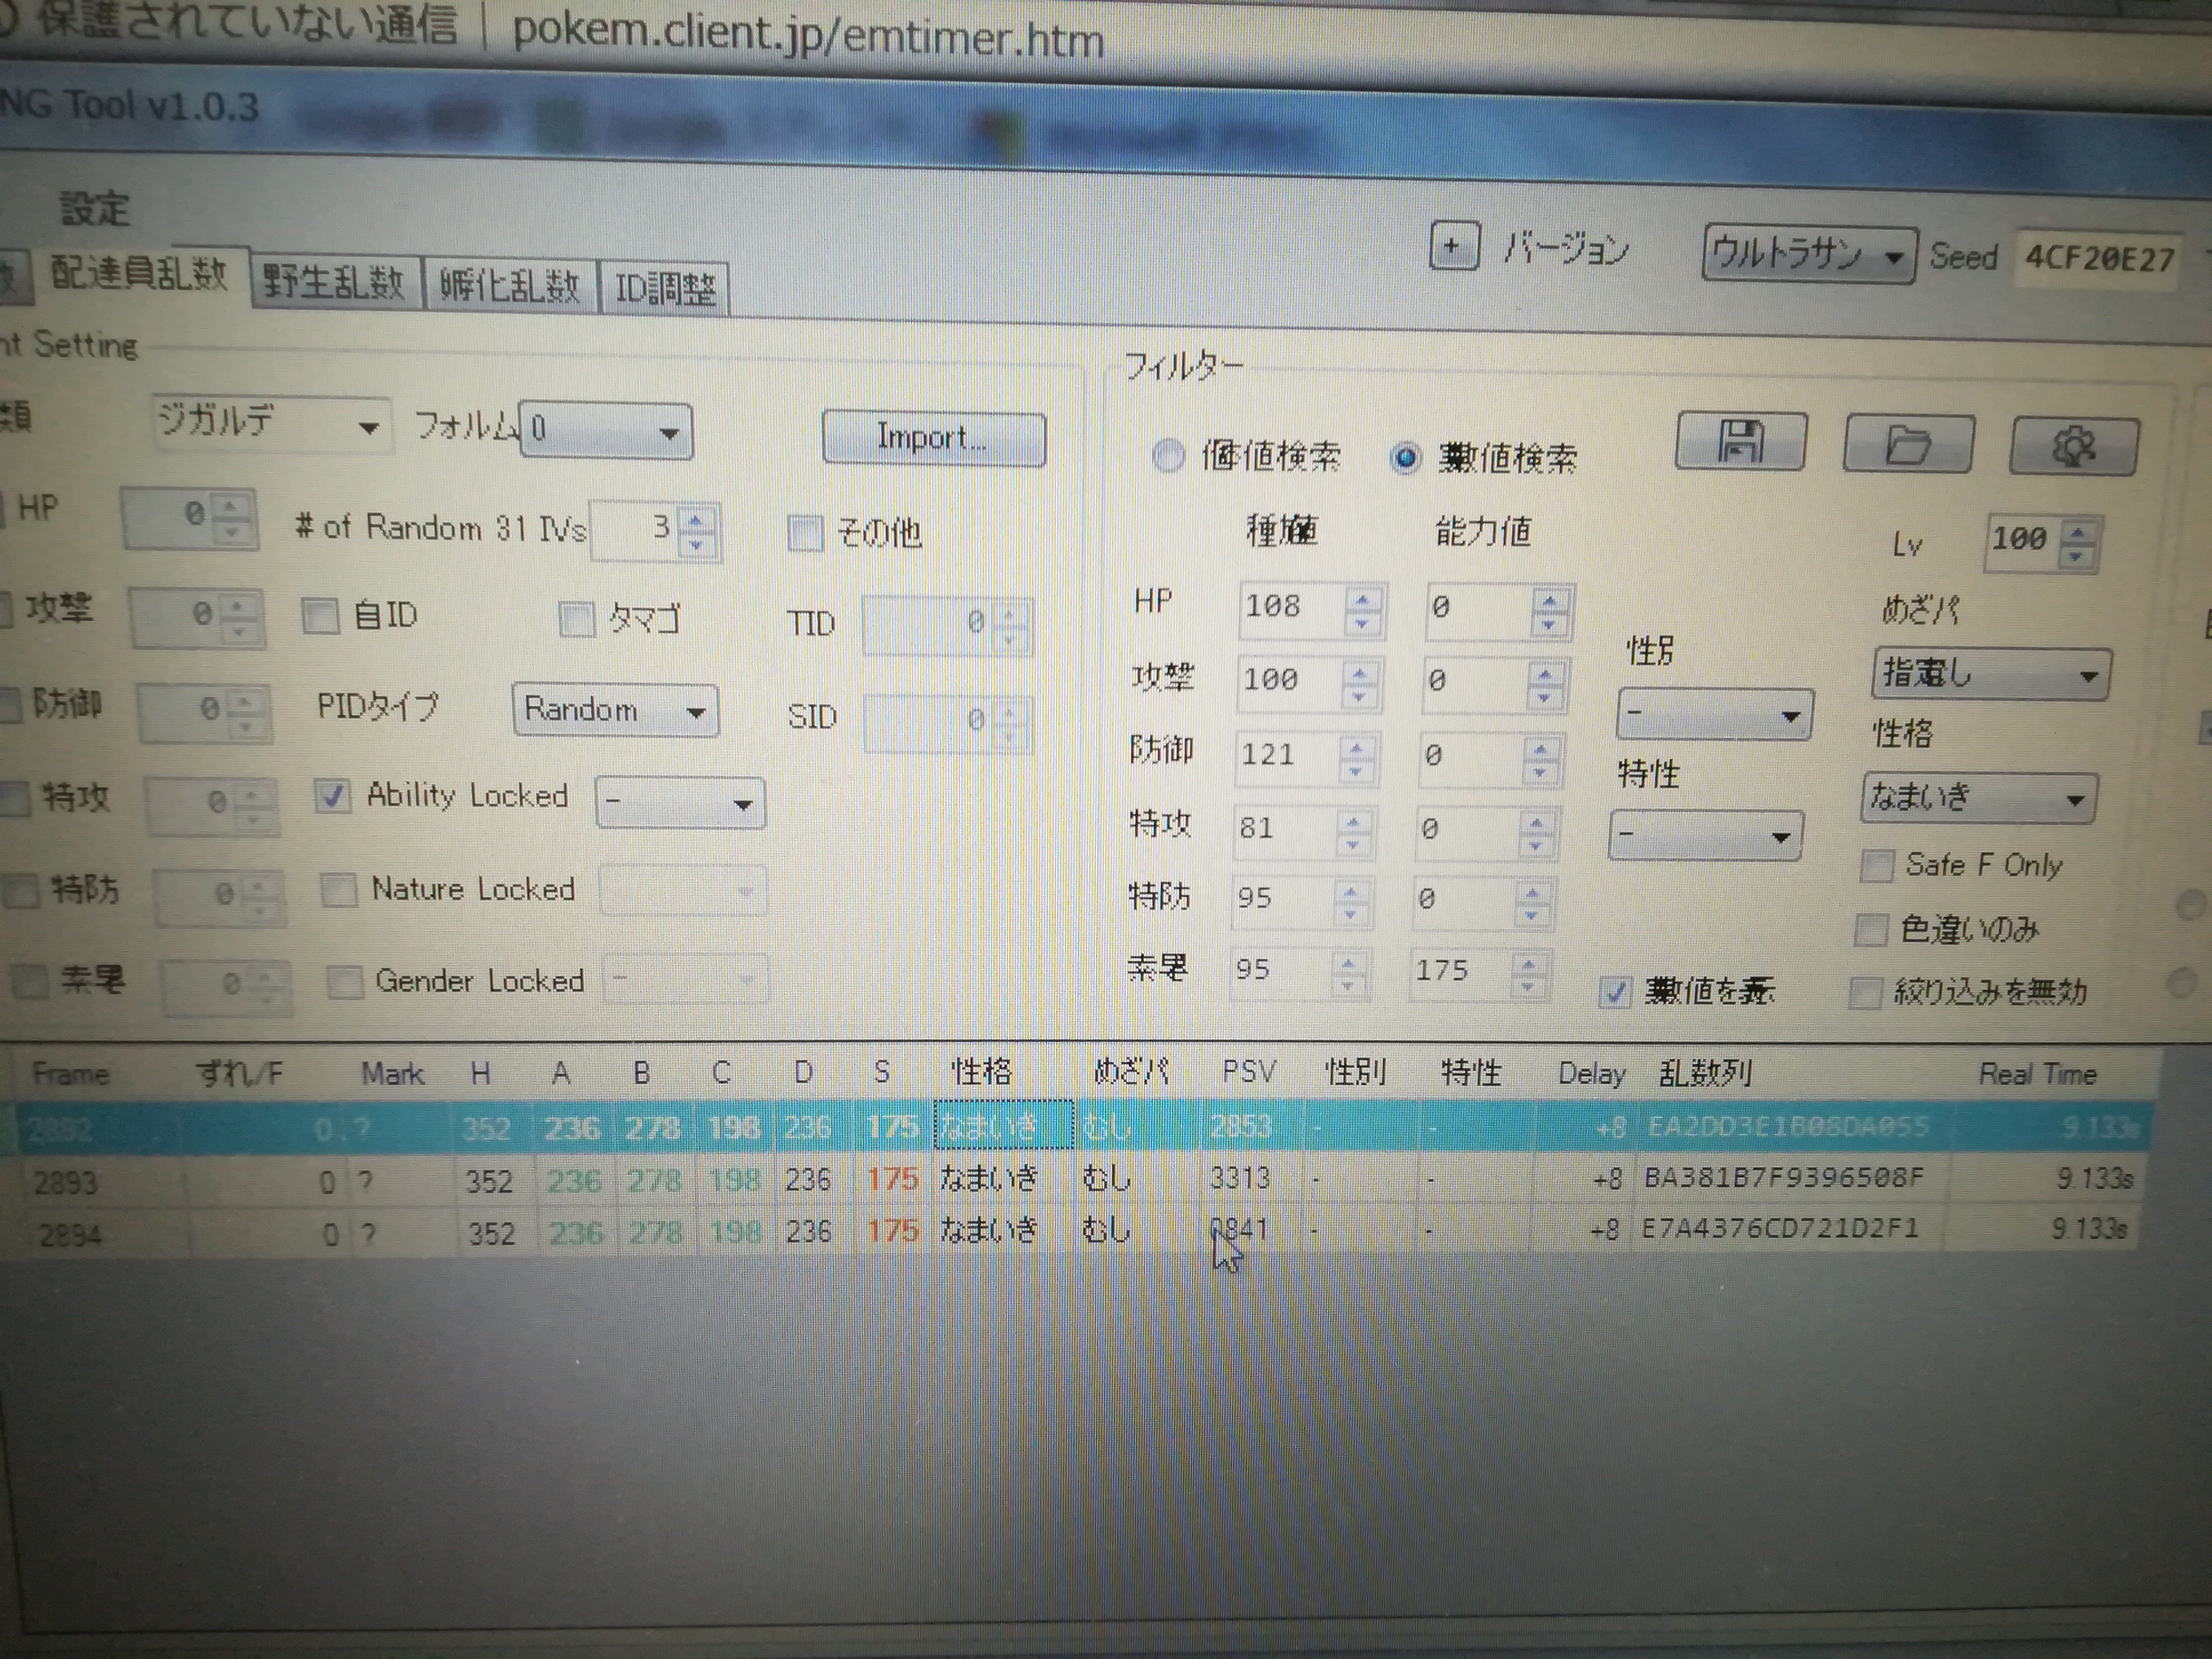Click the save (floppy disk) filter icon

[1740, 442]
